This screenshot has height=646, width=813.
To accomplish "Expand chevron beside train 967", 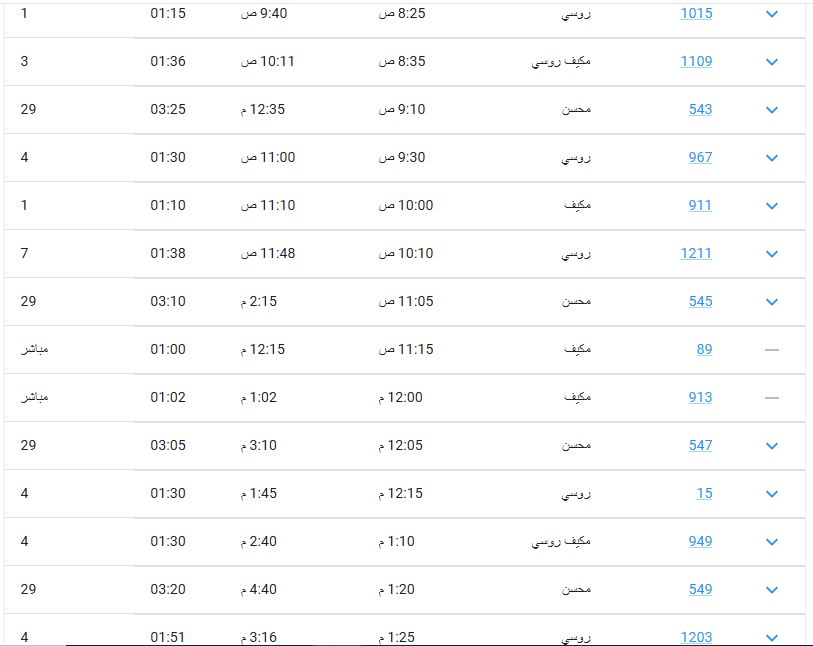I will [x=772, y=158].
